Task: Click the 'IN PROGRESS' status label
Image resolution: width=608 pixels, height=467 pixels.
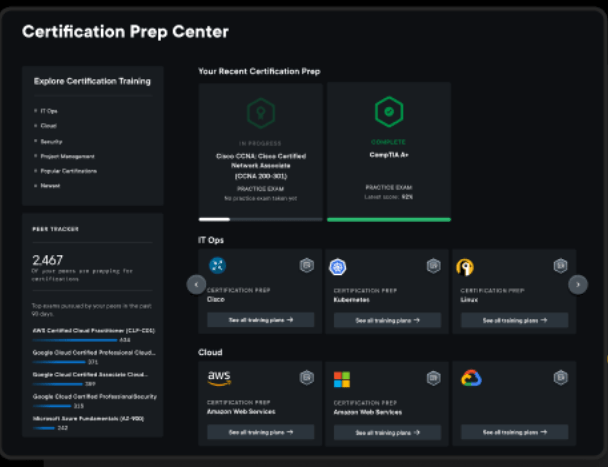Action: (x=260, y=144)
